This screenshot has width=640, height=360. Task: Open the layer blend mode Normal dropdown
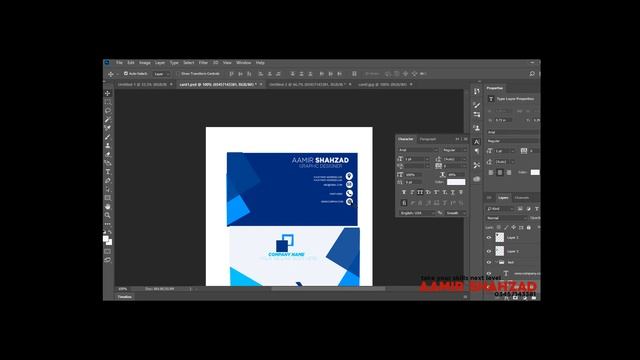[507, 218]
